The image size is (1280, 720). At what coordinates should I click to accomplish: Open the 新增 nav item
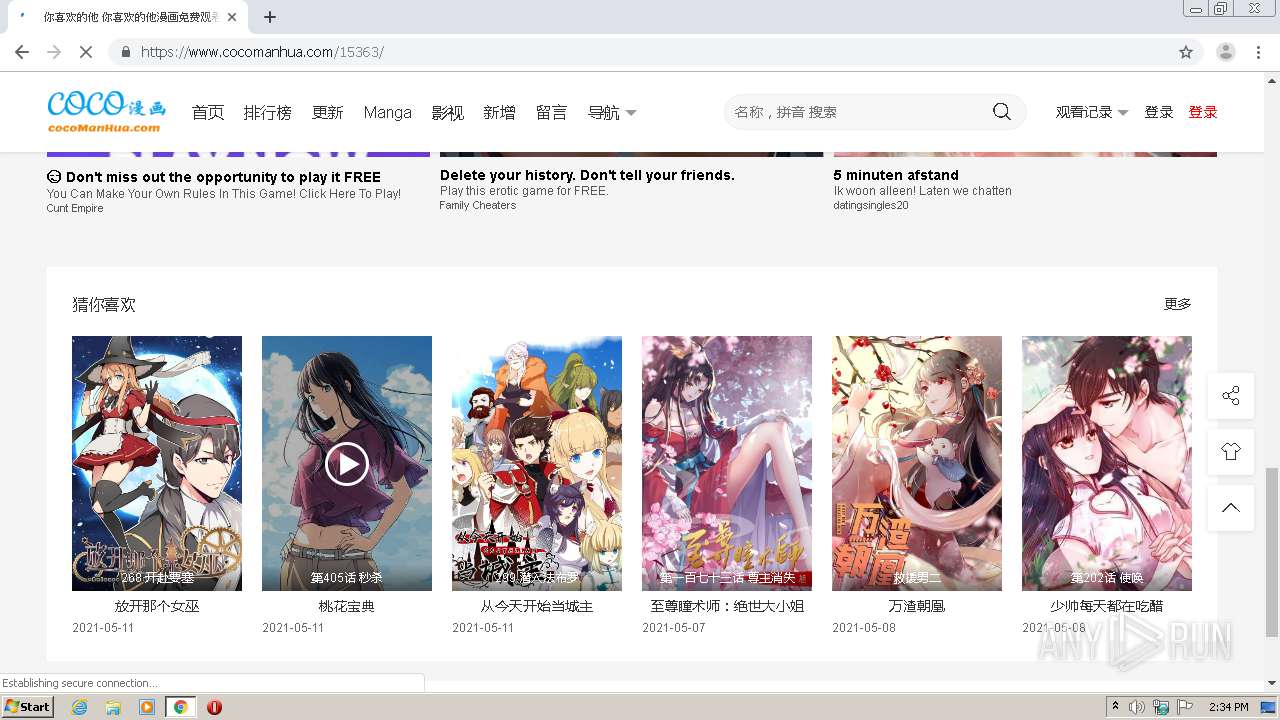point(499,113)
